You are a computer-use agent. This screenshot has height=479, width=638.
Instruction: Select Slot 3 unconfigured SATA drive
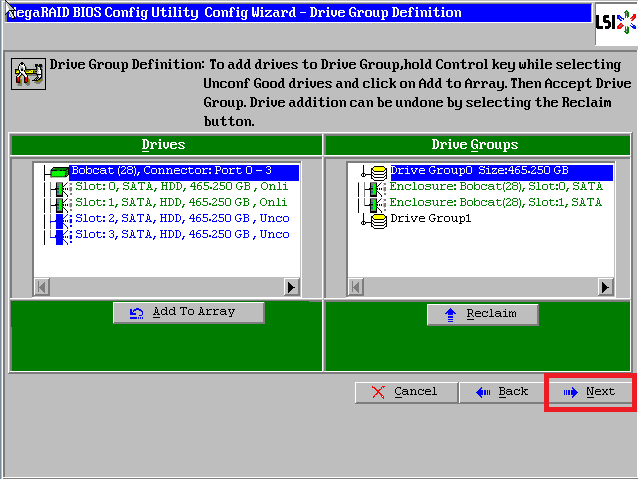pyautogui.click(x=182, y=234)
